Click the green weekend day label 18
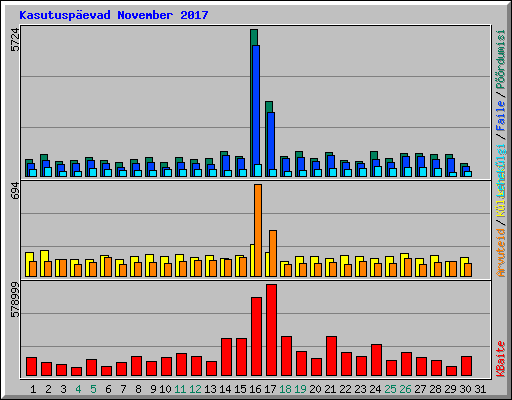512x400 pixels. pyautogui.click(x=285, y=389)
